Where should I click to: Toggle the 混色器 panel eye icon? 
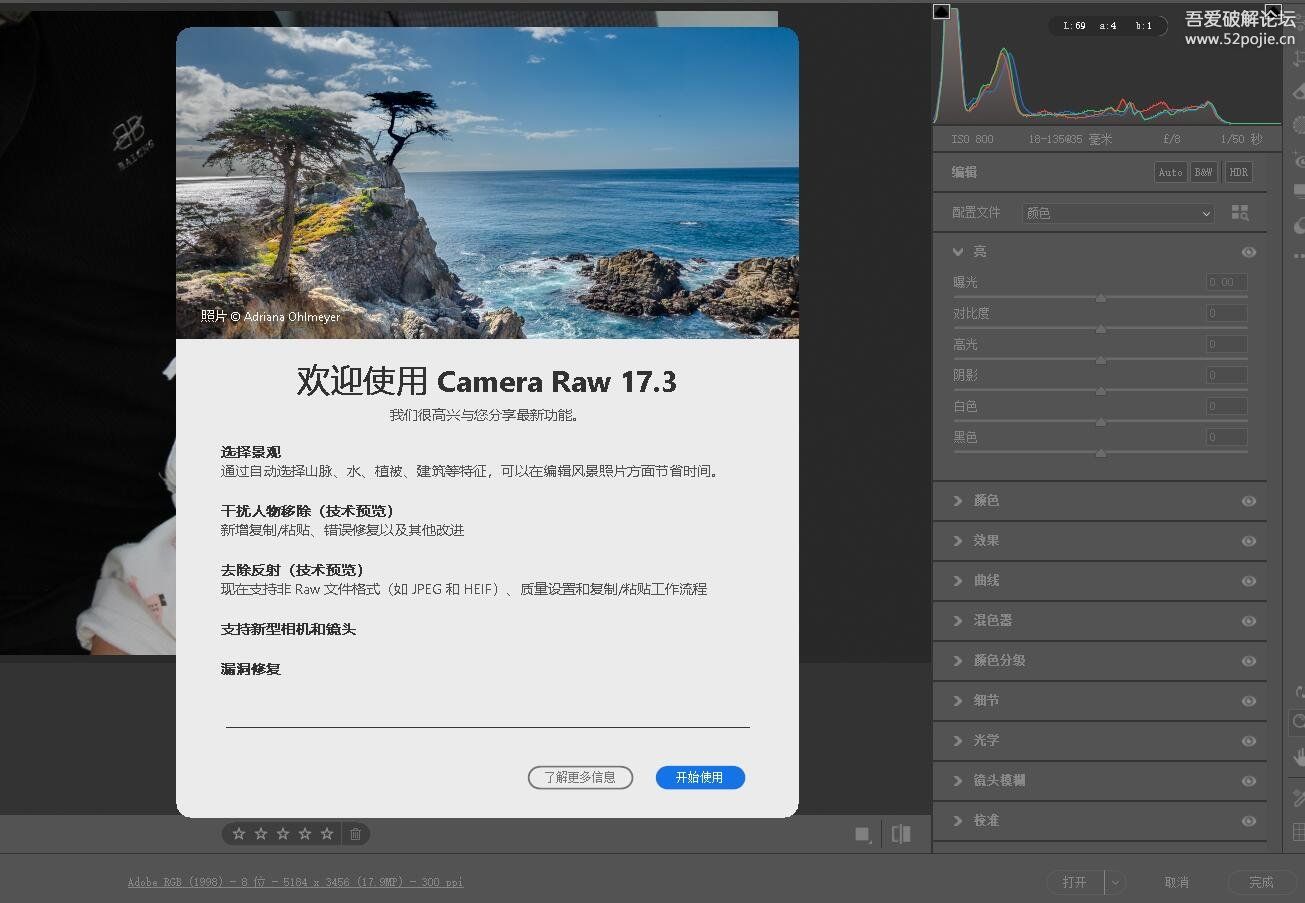(x=1249, y=621)
